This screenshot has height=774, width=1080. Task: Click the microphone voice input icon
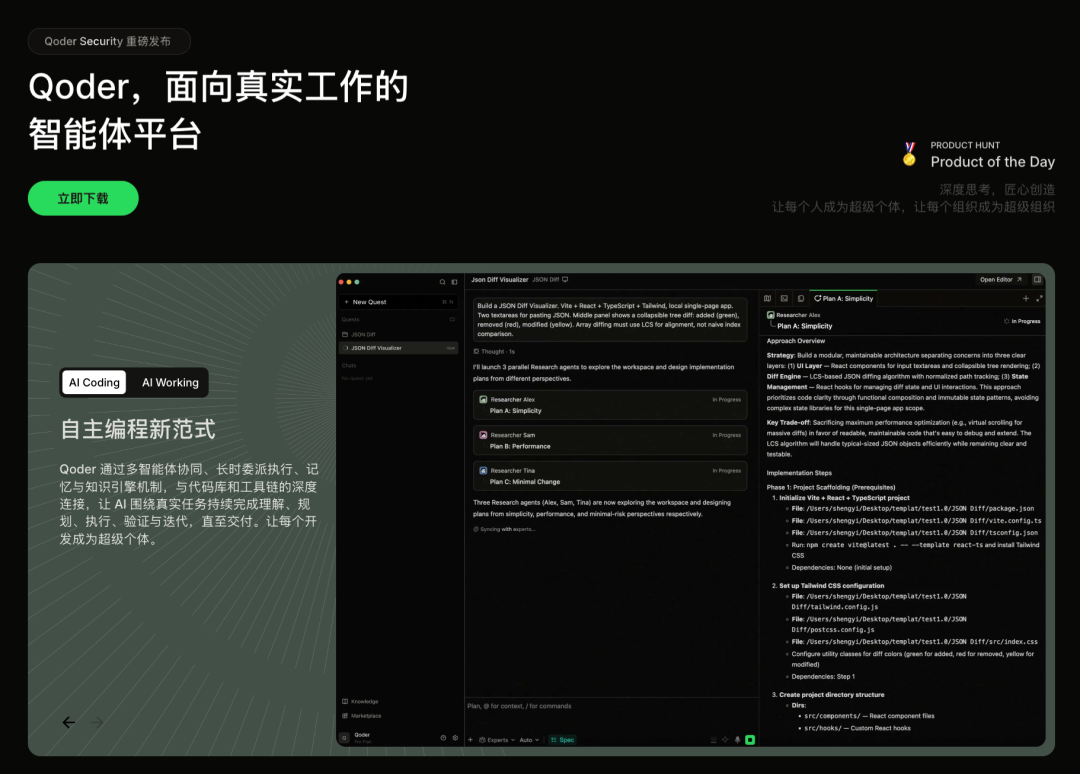coord(738,740)
